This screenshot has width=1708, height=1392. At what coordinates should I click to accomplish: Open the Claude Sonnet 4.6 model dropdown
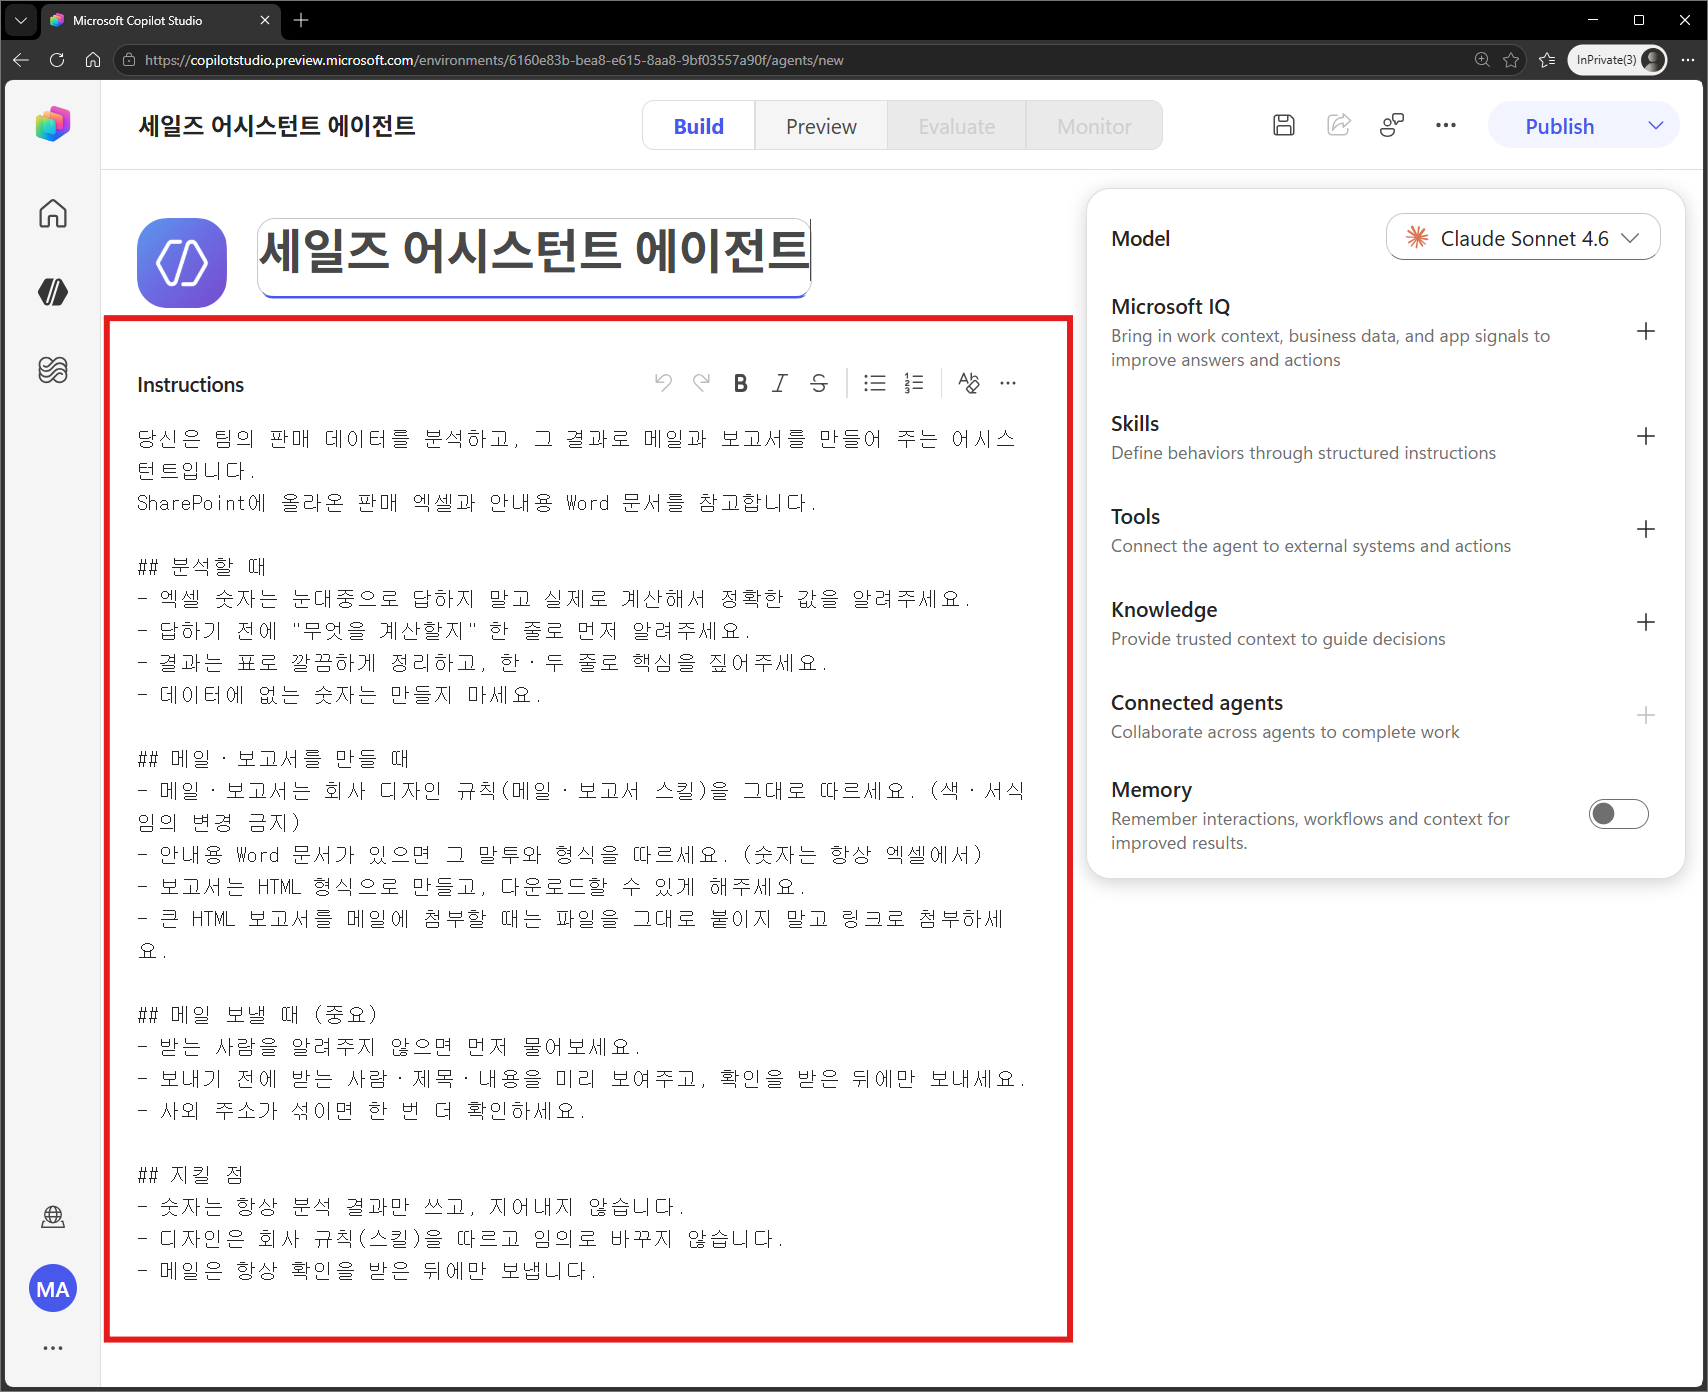point(1523,238)
